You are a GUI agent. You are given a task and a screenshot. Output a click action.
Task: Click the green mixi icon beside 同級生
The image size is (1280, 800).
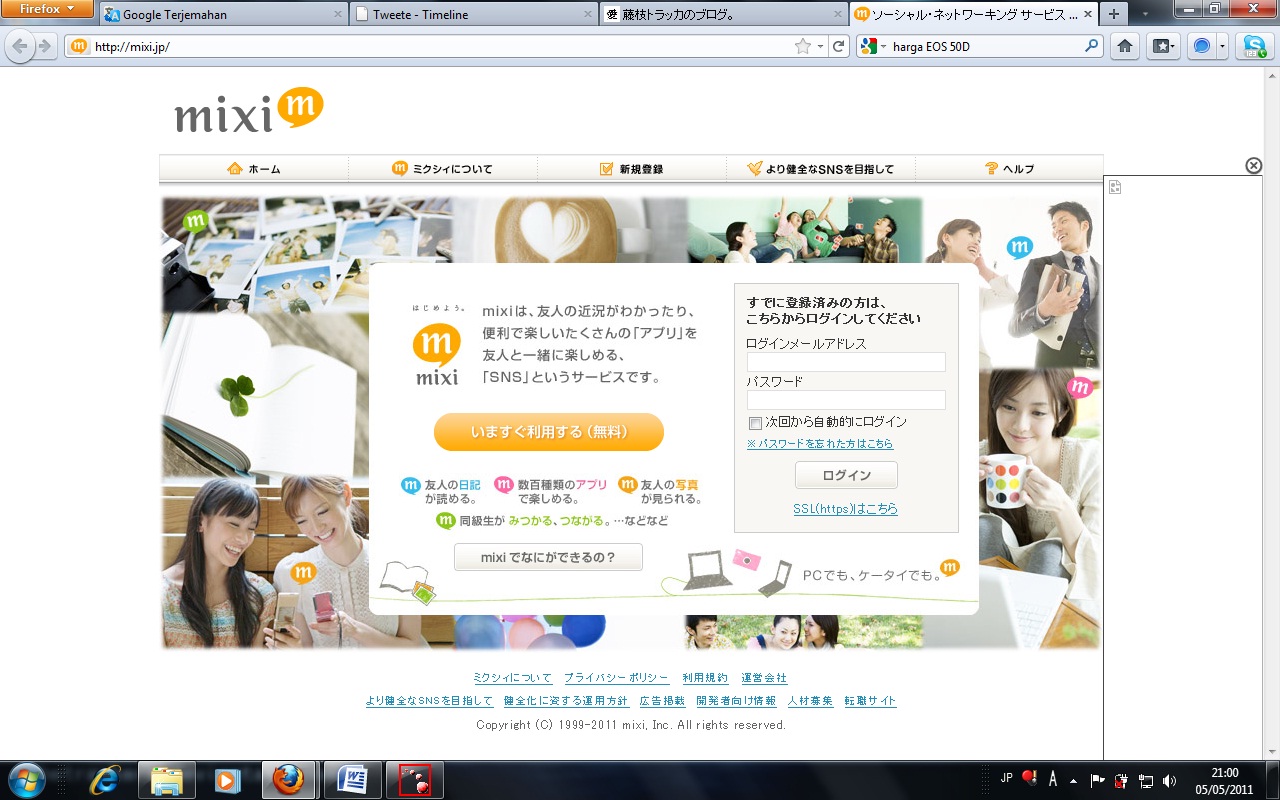point(447,520)
